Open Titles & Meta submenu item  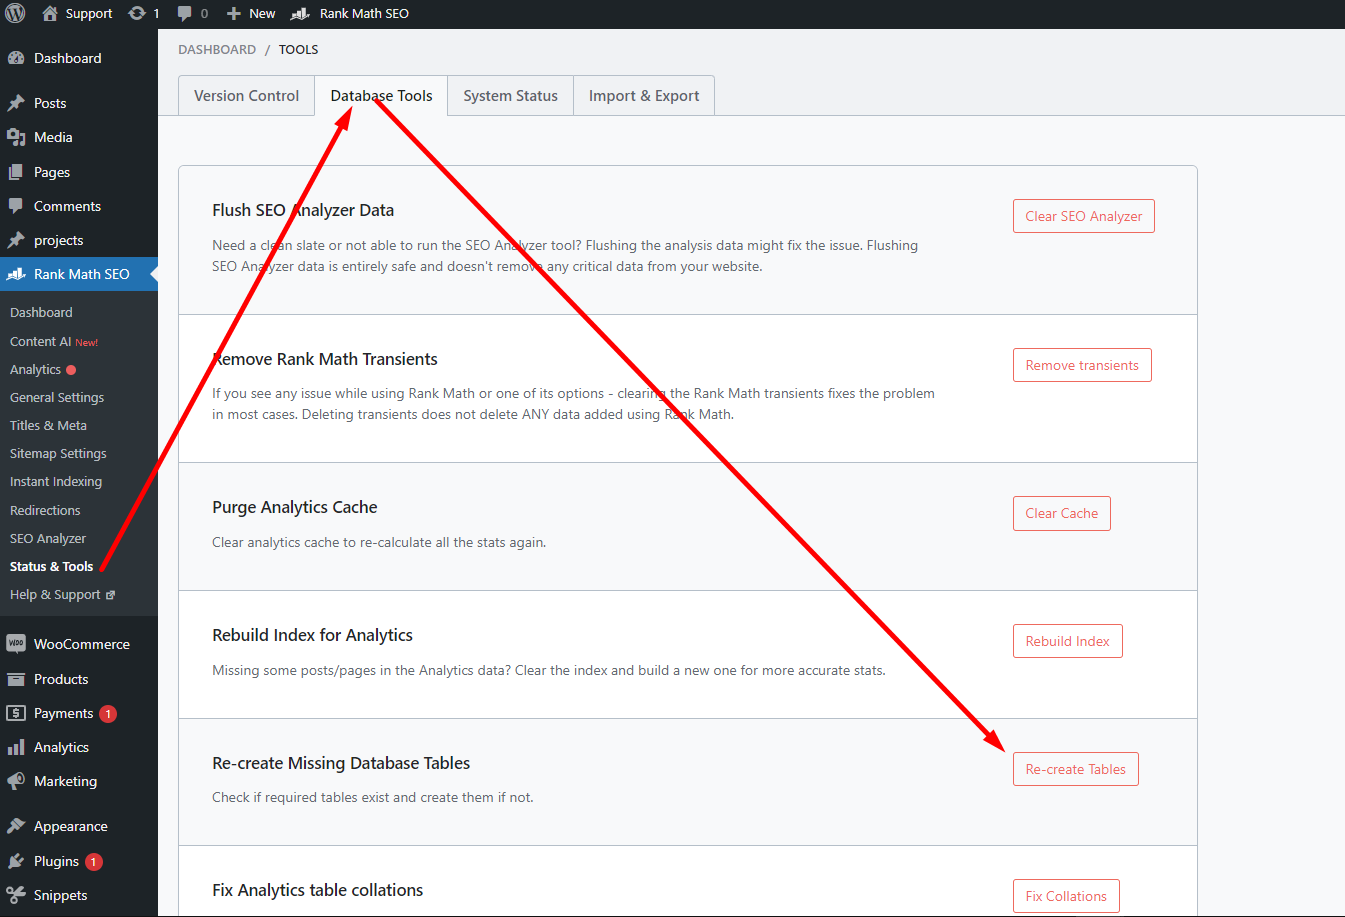[48, 425]
